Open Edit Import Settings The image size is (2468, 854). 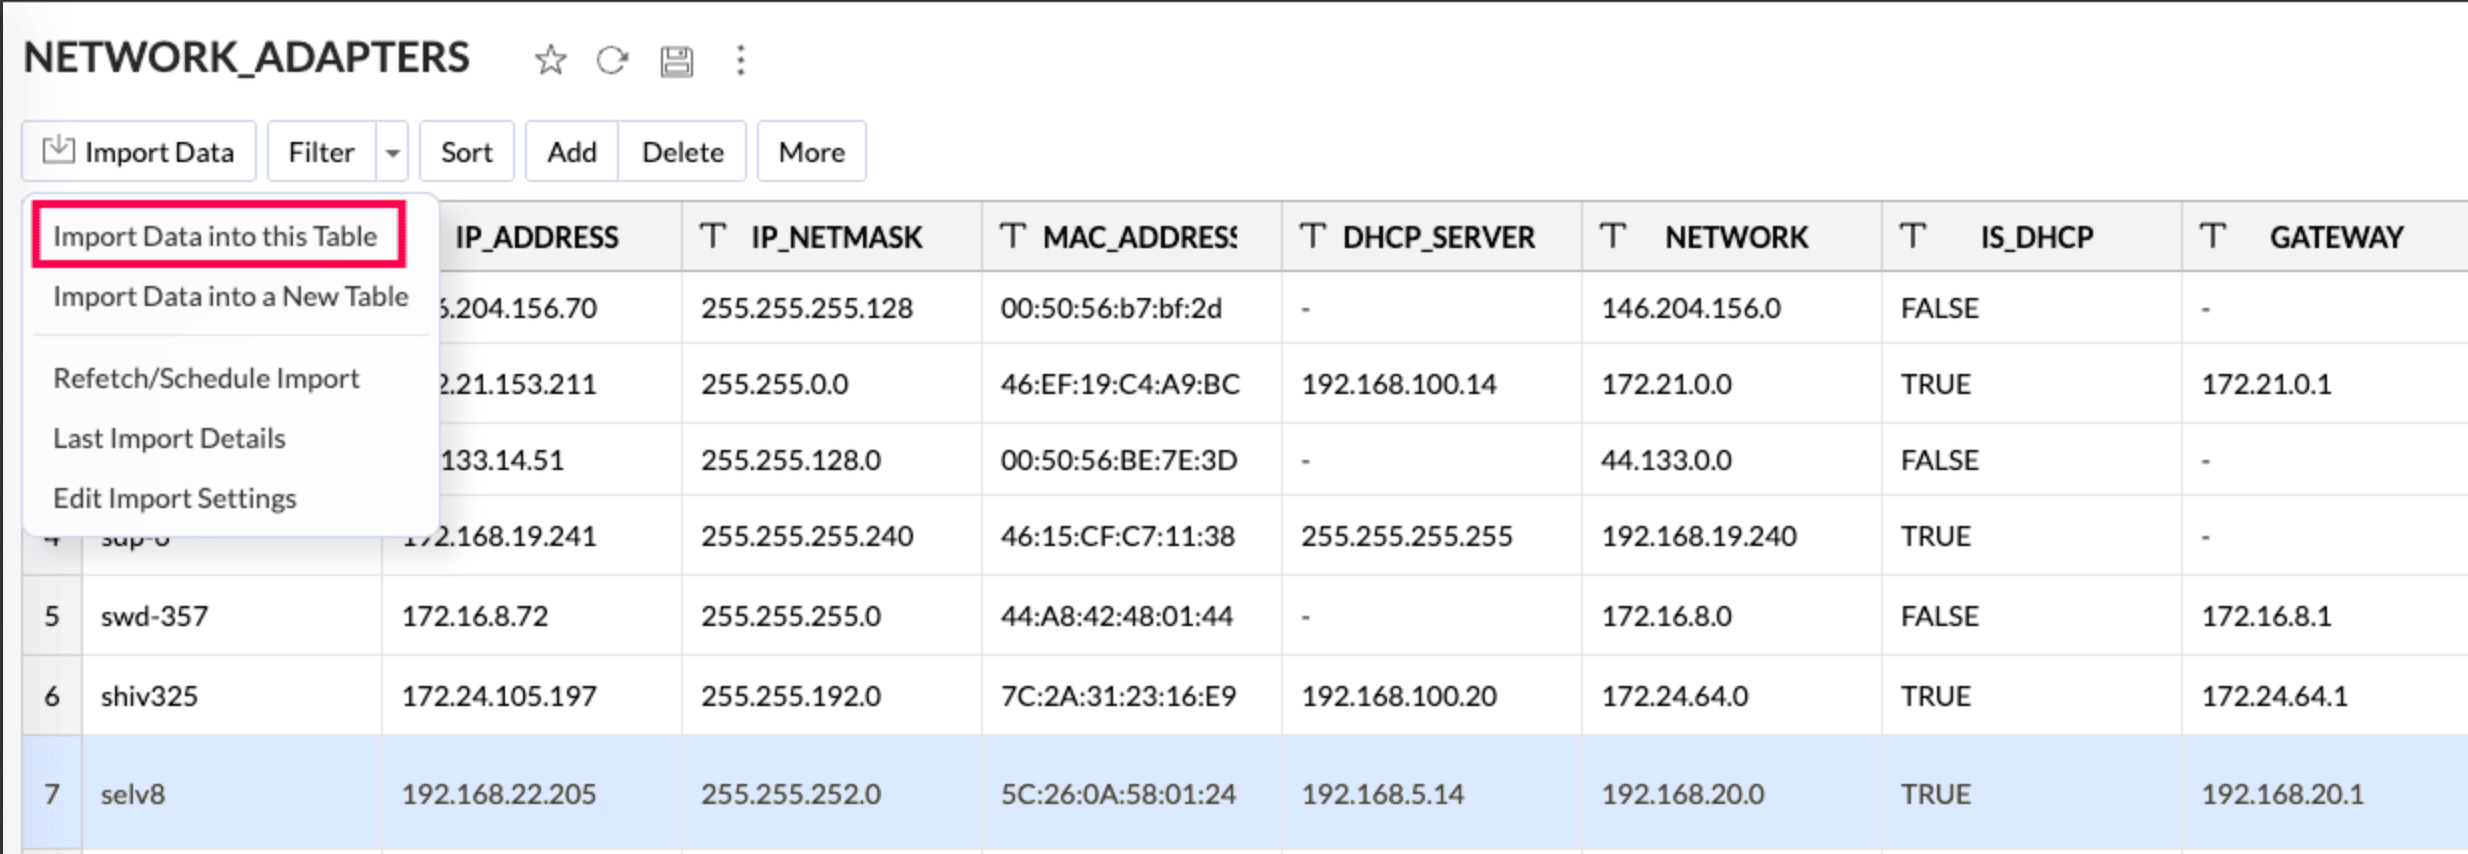pyautogui.click(x=175, y=498)
